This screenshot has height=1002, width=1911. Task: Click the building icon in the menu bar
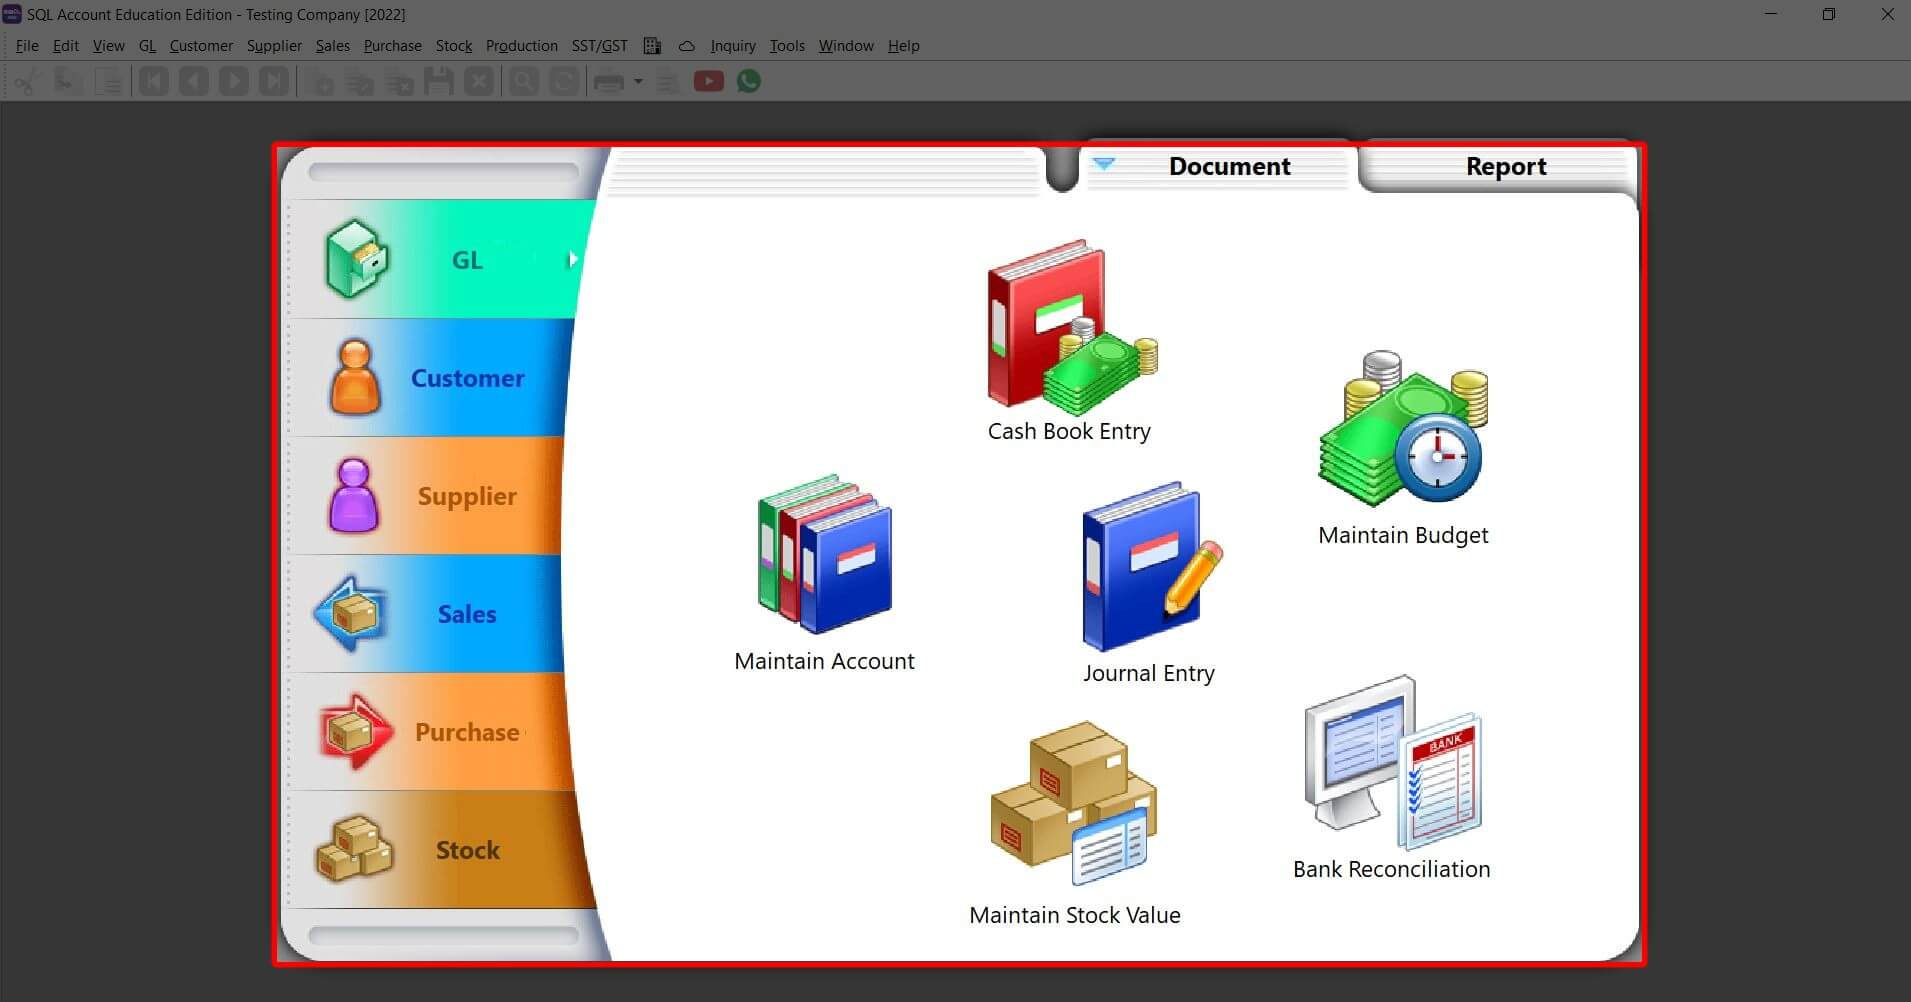[x=652, y=46]
